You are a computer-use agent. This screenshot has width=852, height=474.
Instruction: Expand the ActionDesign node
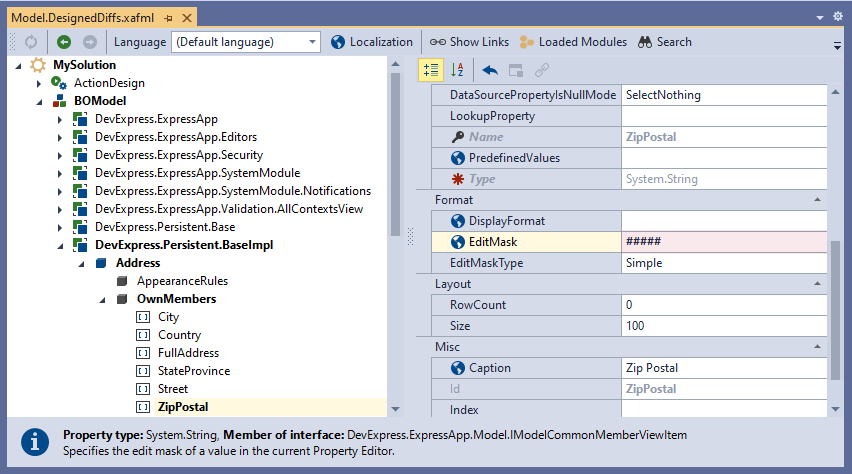click(x=39, y=84)
